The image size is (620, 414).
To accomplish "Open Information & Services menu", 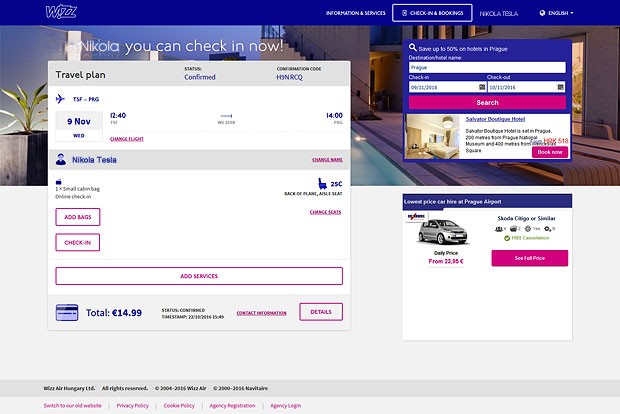I will [x=355, y=13].
